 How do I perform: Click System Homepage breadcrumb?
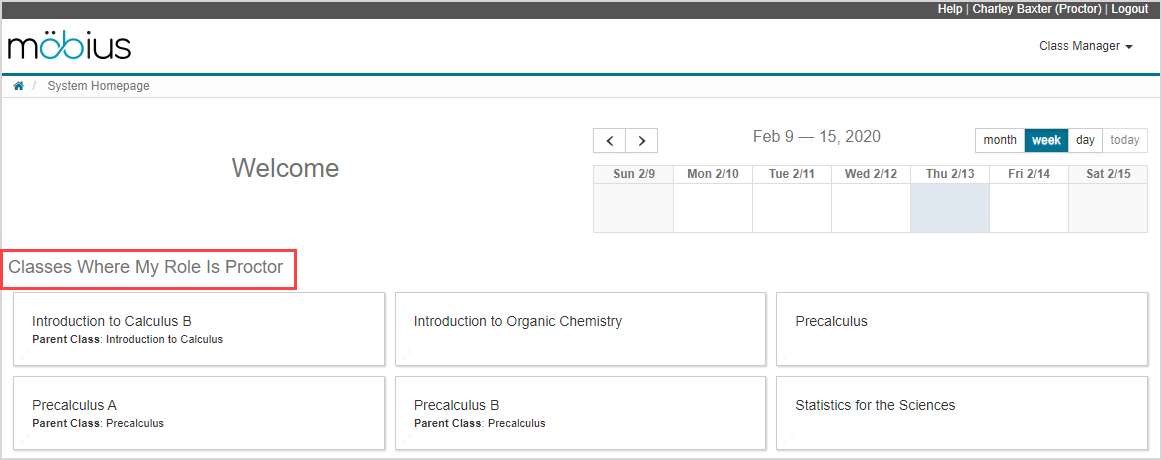[98, 86]
